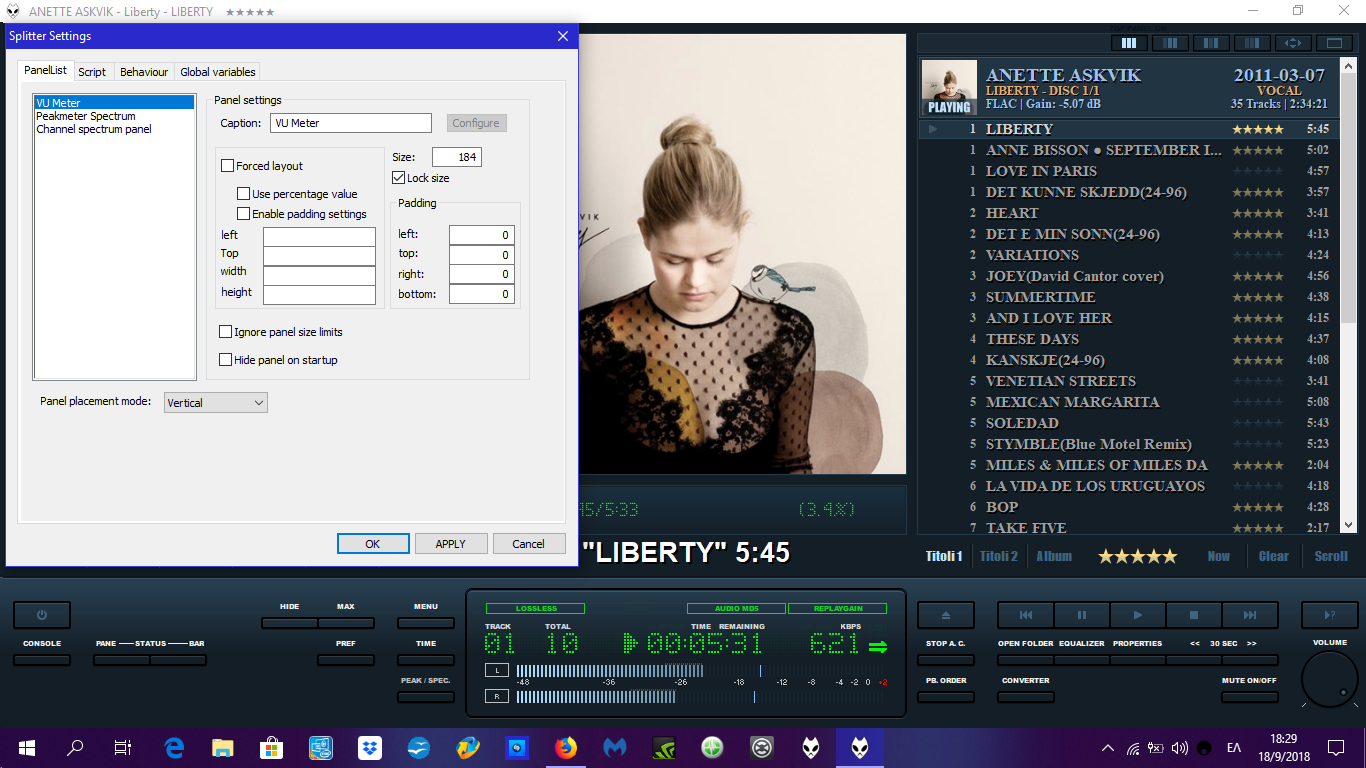This screenshot has width=1366, height=768.
Task: Enable the Forced layout checkbox
Action: 228,166
